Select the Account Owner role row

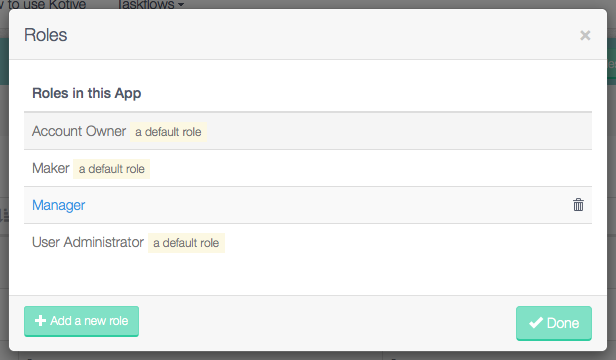tap(308, 131)
